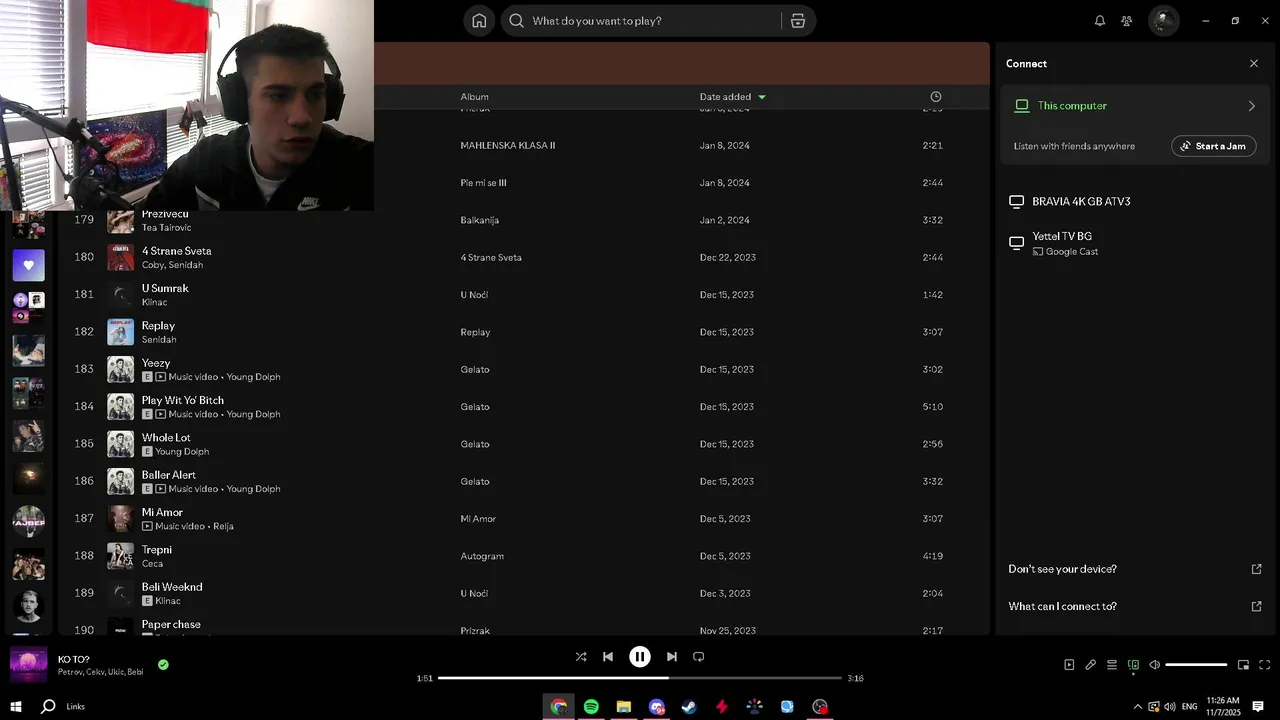Open the Browse icon in search bar

pos(798,21)
